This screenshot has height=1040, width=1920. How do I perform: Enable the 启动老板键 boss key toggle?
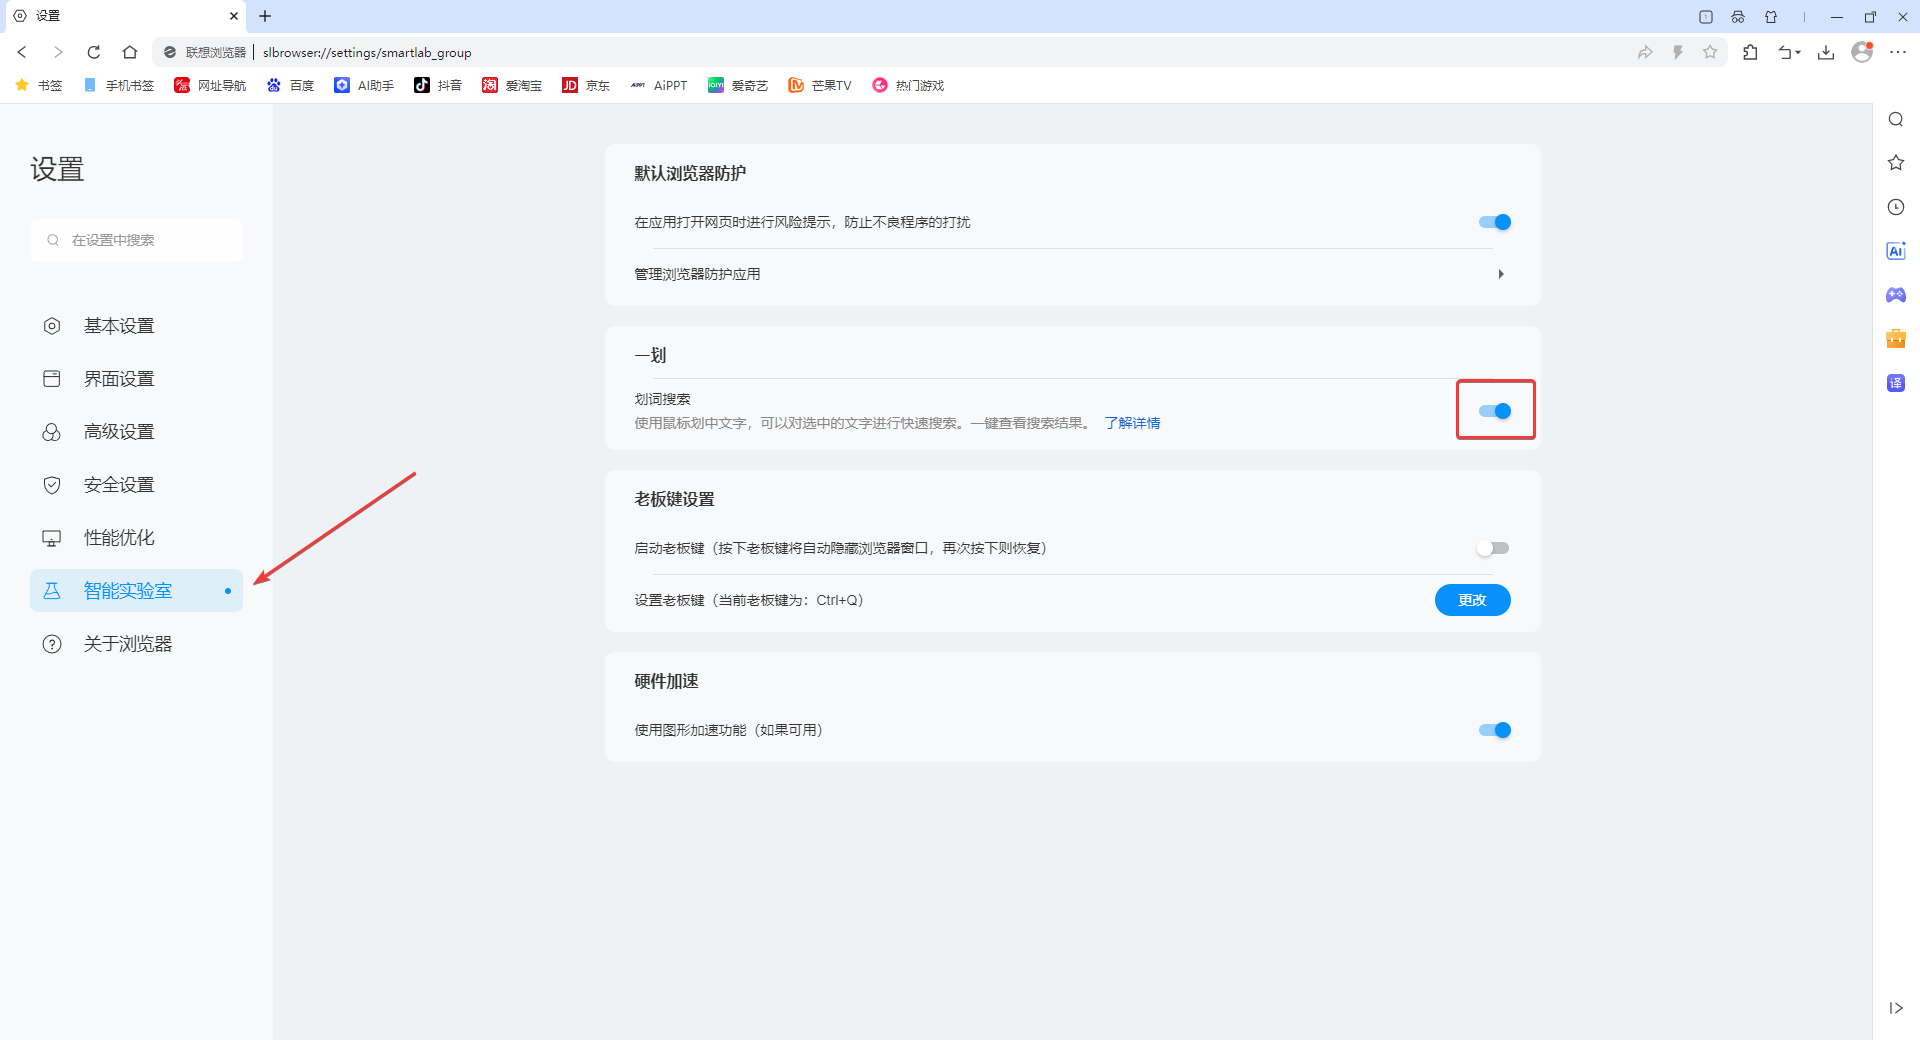coord(1493,547)
